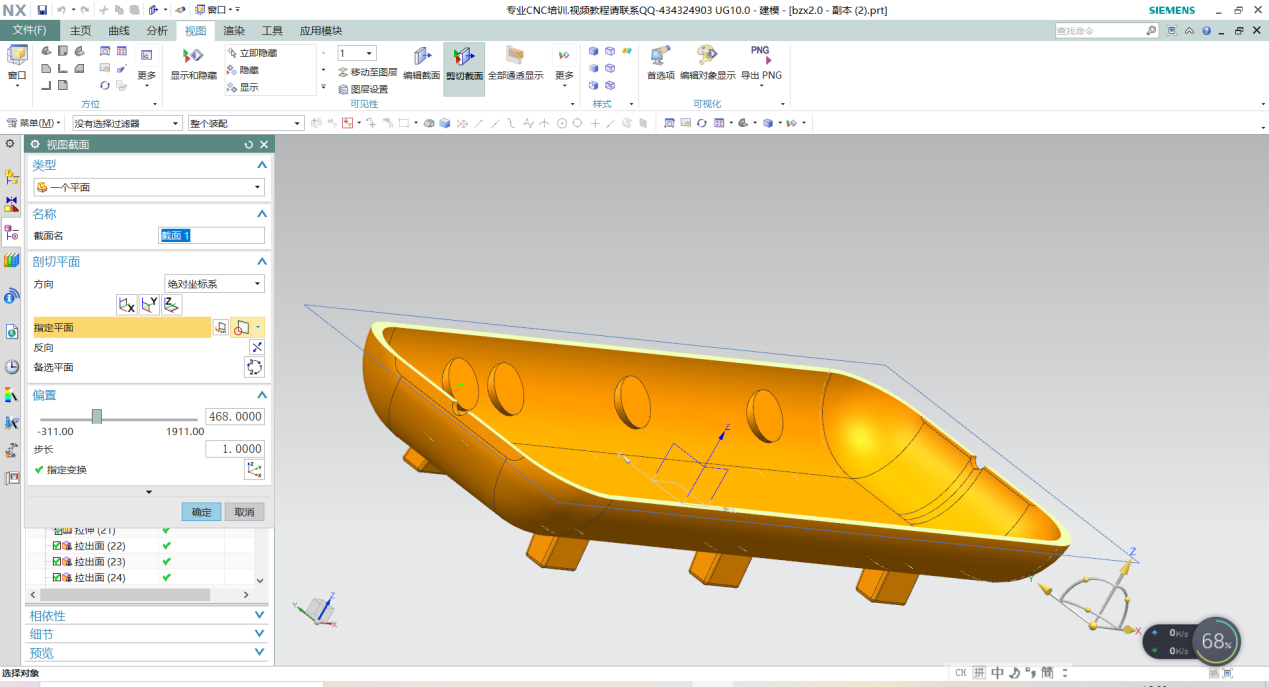Click the 68% floating monitor widget
Screen dimensions: 1269x687
(1216, 641)
